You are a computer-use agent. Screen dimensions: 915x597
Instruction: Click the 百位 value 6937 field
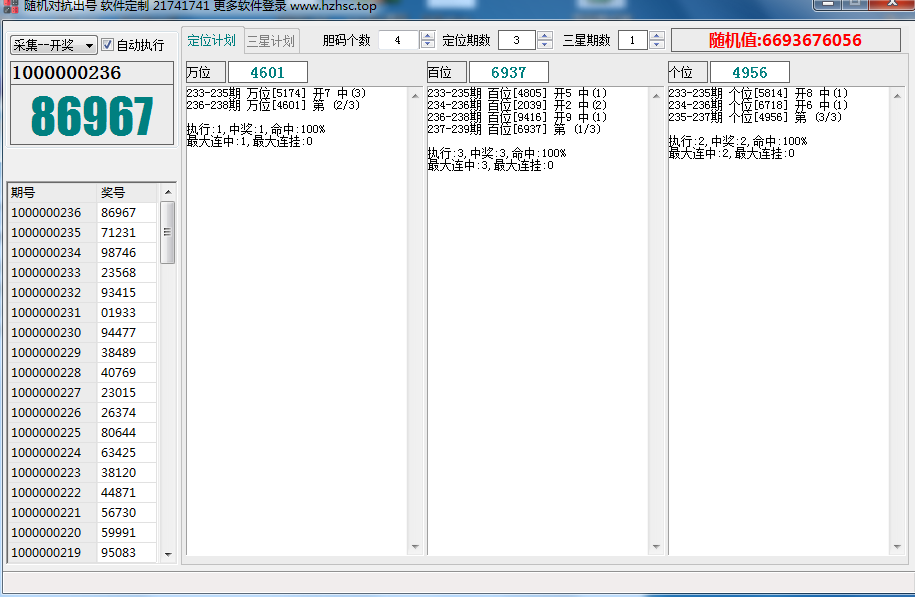(509, 72)
